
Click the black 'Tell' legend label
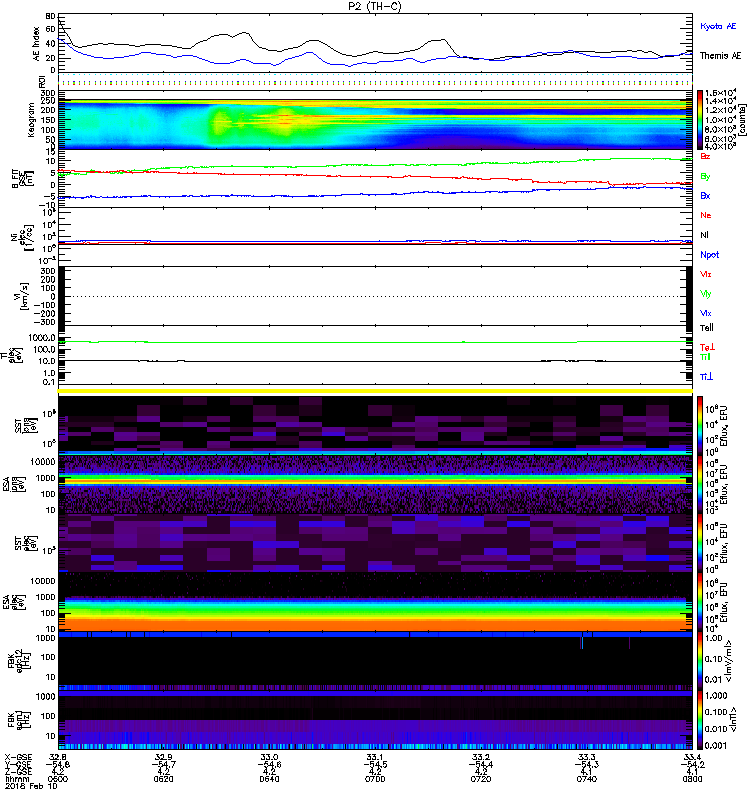coord(707,328)
